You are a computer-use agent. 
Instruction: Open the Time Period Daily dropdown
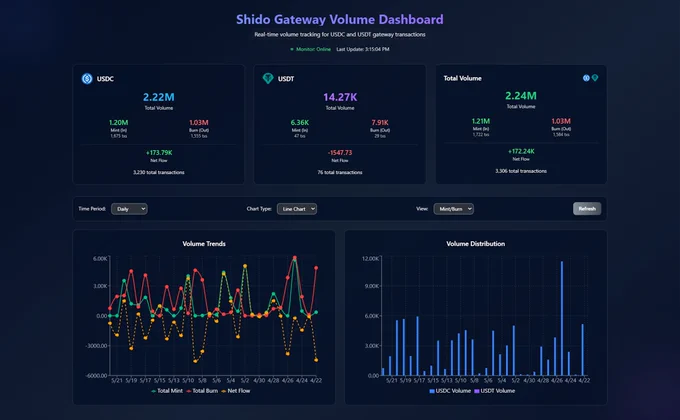[129, 209]
